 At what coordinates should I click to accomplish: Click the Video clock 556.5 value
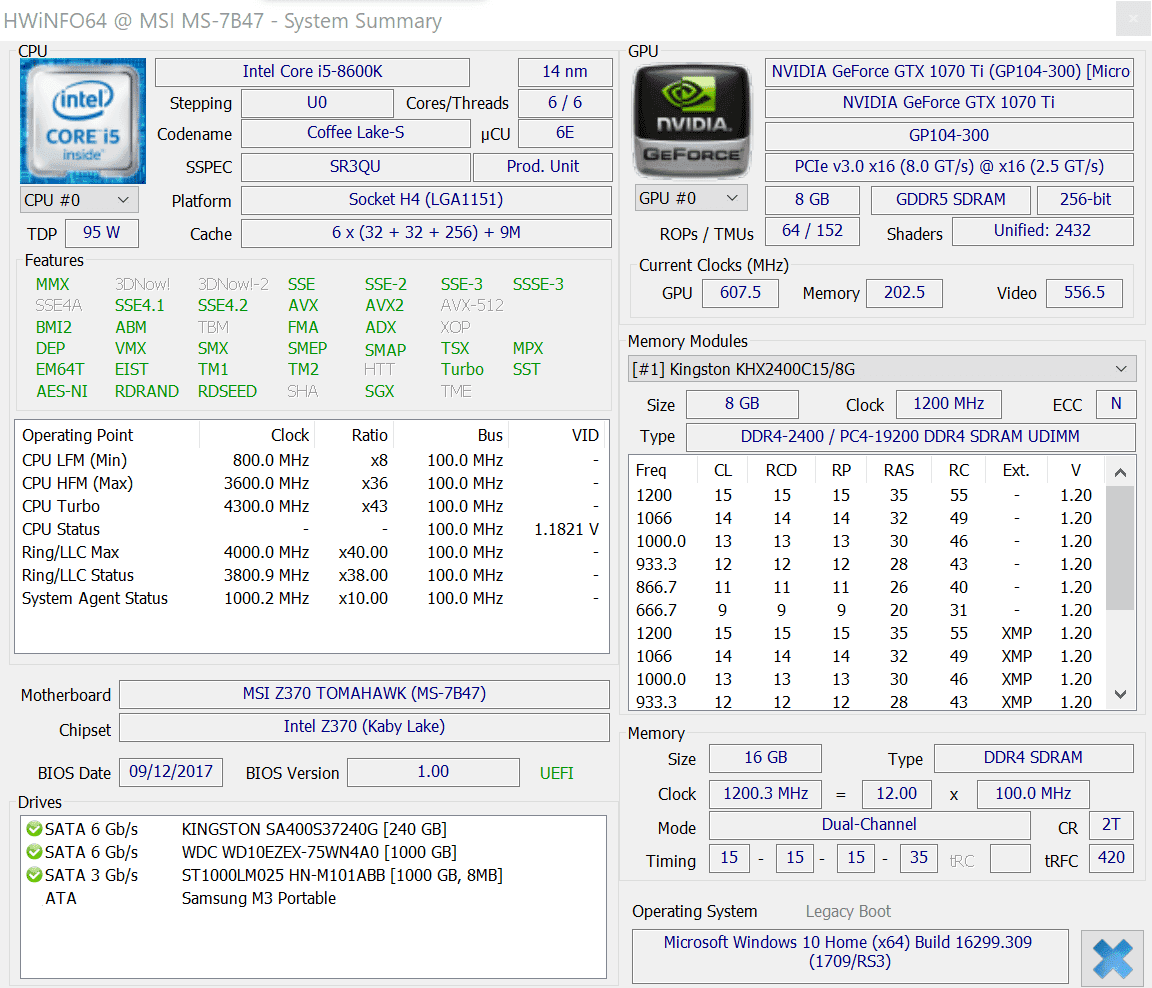(x=1084, y=293)
